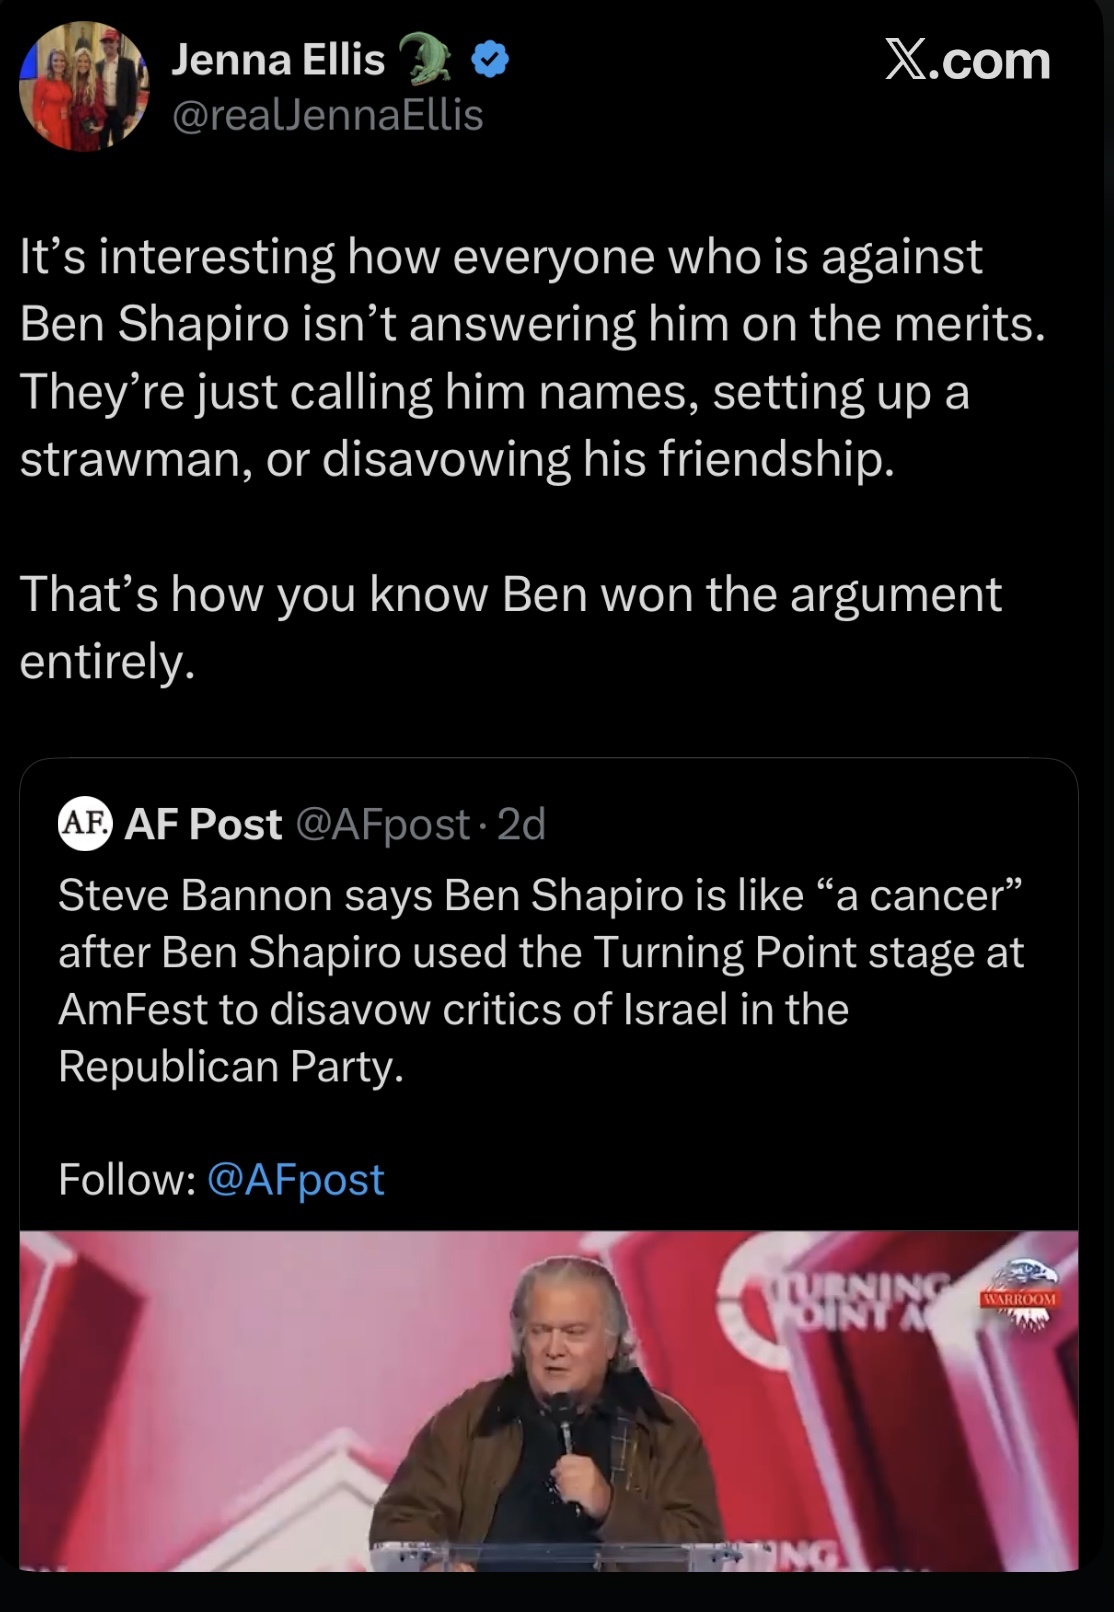The height and width of the screenshot is (1612, 1114).
Task: Click the 2d timestamp on quoted post
Action: tap(521, 825)
